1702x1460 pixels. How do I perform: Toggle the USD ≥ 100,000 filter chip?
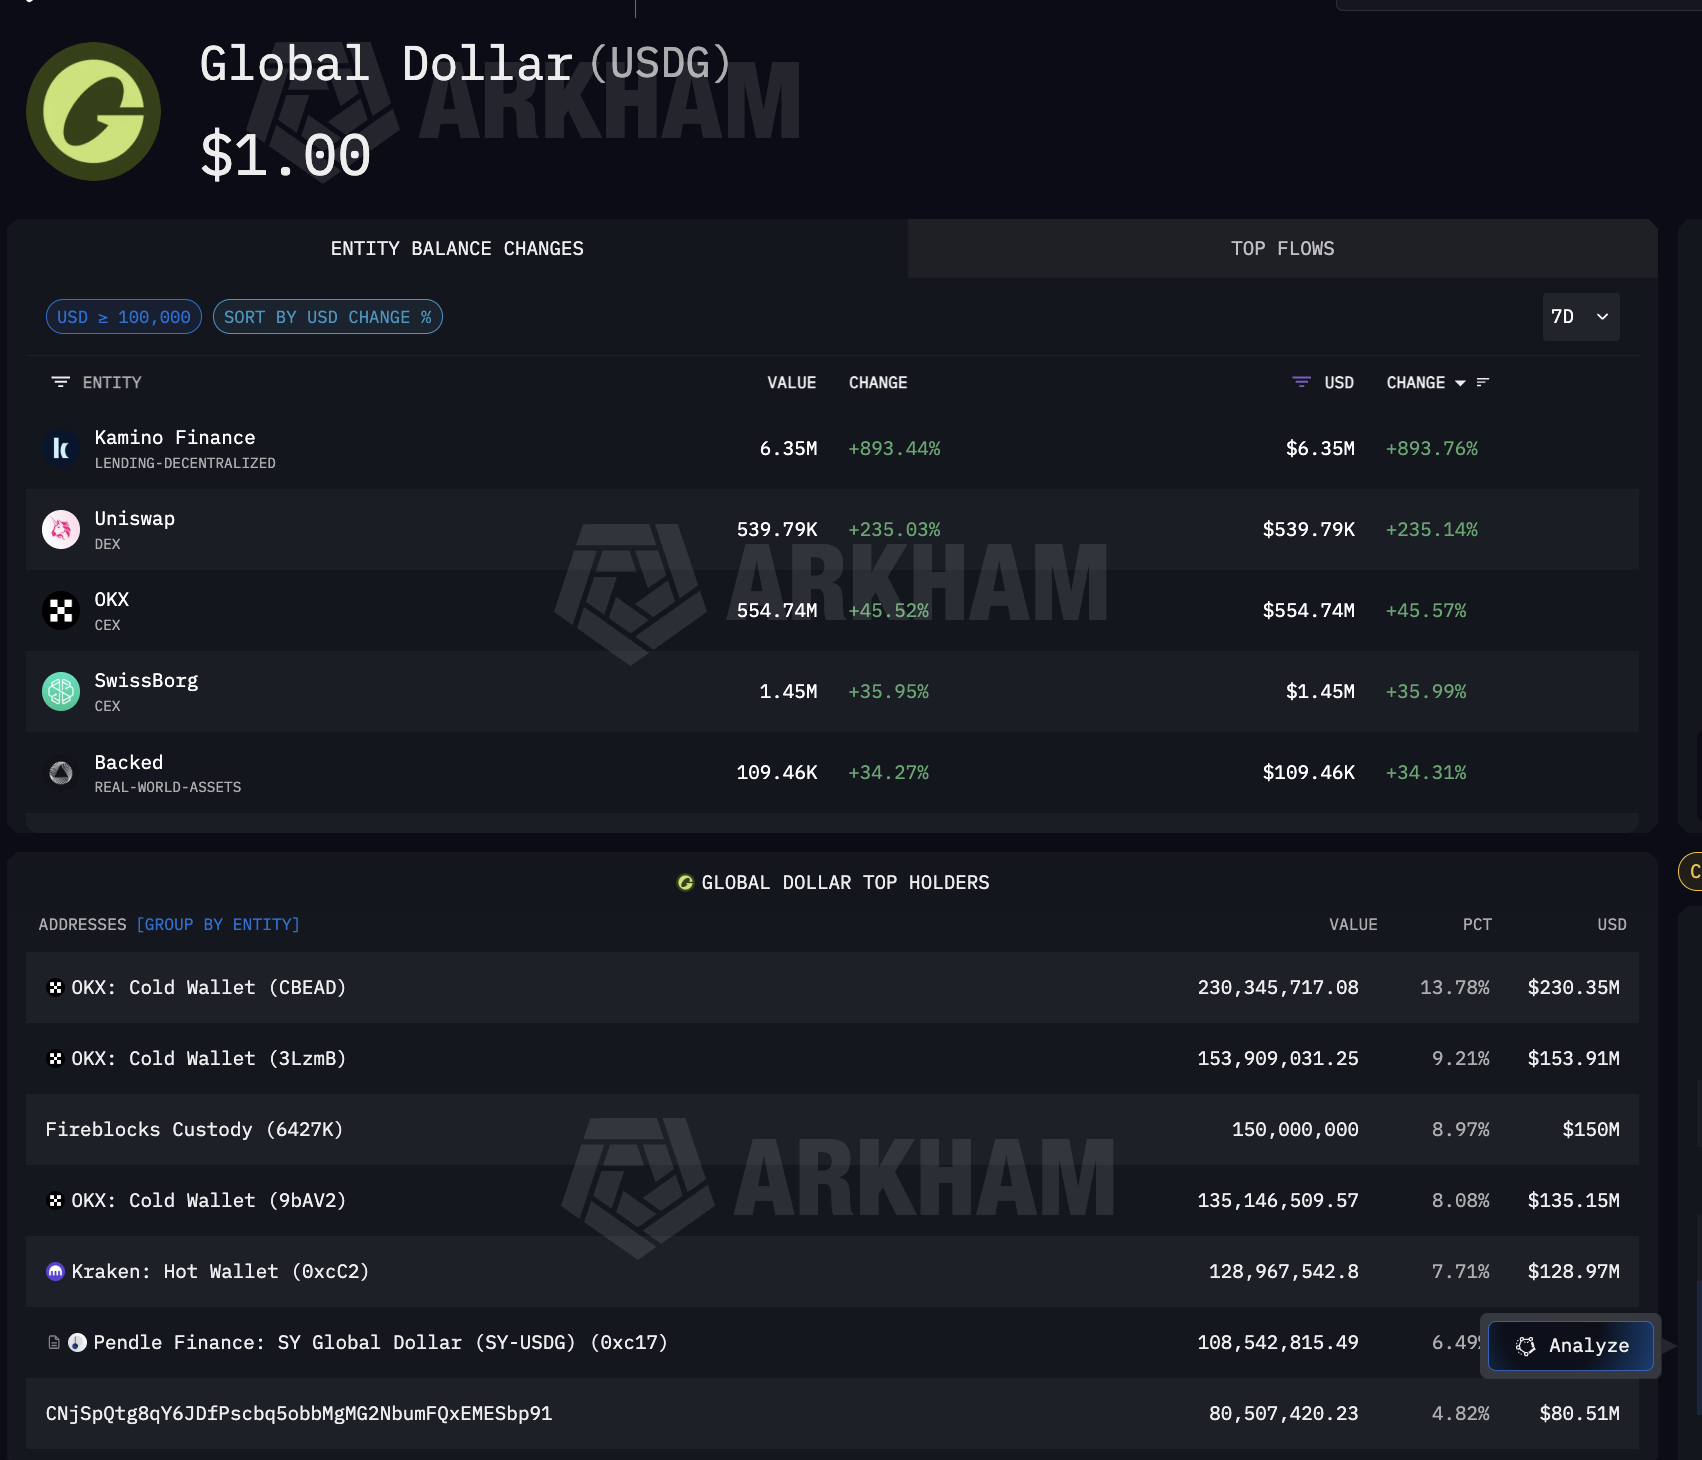click(123, 317)
